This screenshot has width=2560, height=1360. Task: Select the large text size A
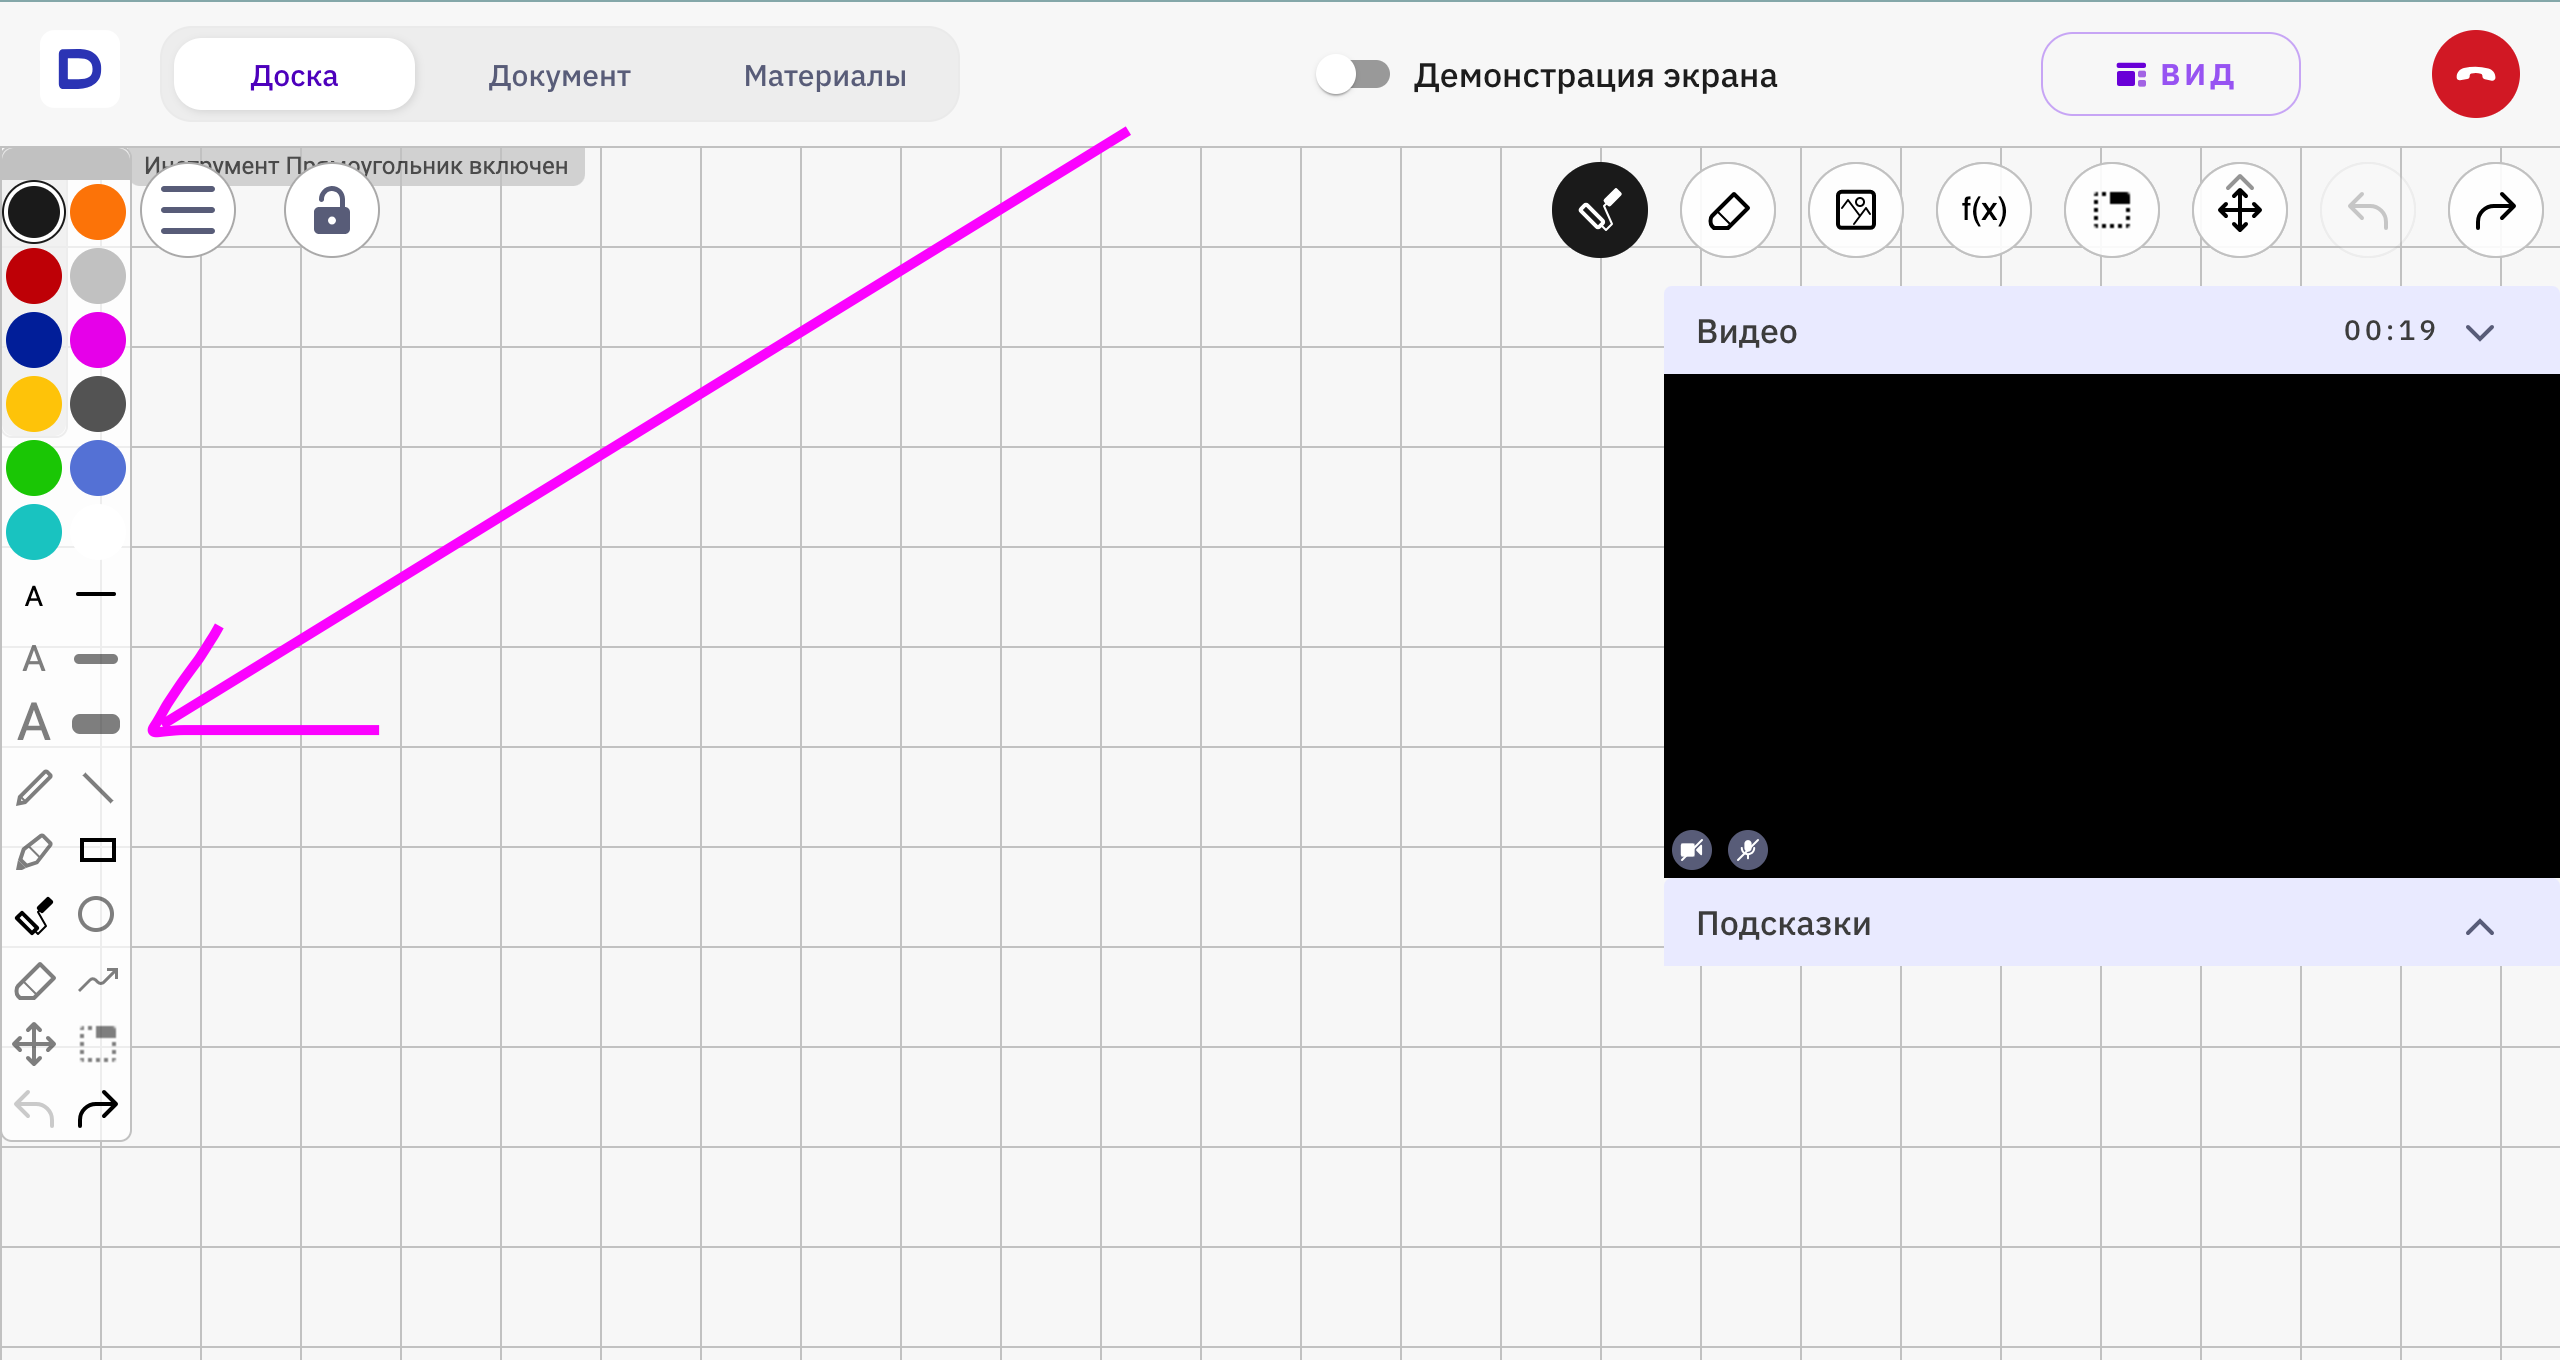[x=34, y=722]
